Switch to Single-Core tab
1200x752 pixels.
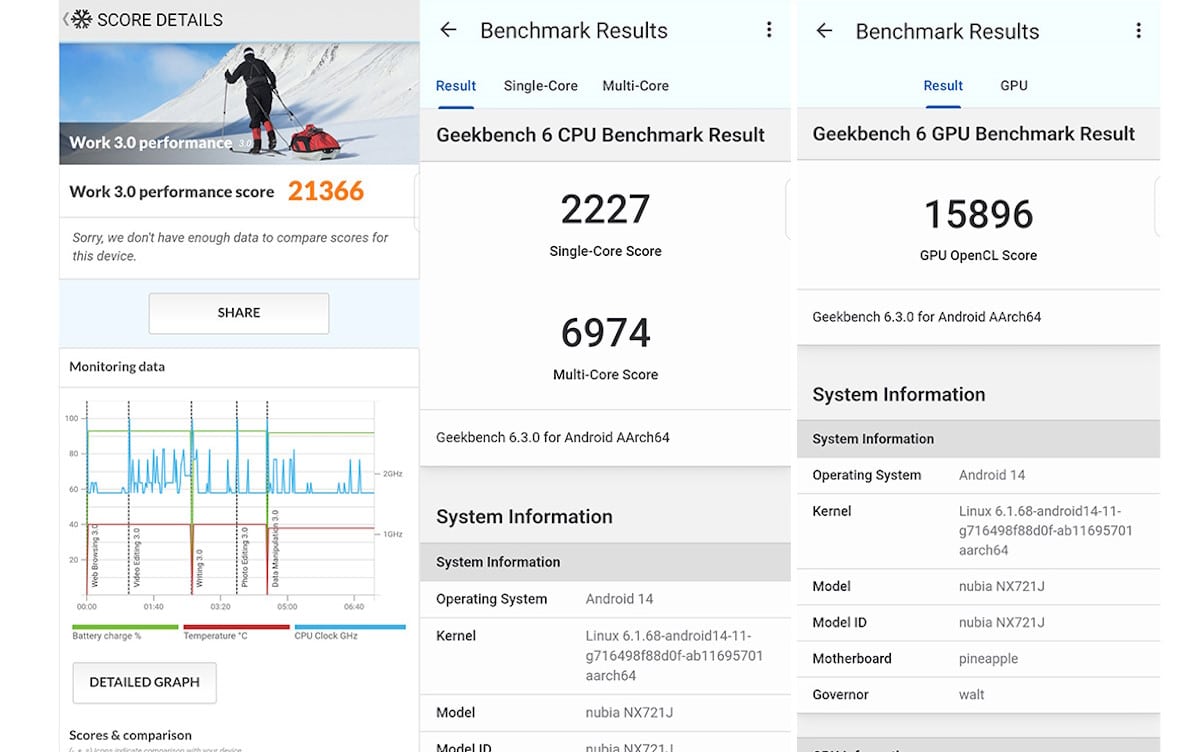point(541,86)
